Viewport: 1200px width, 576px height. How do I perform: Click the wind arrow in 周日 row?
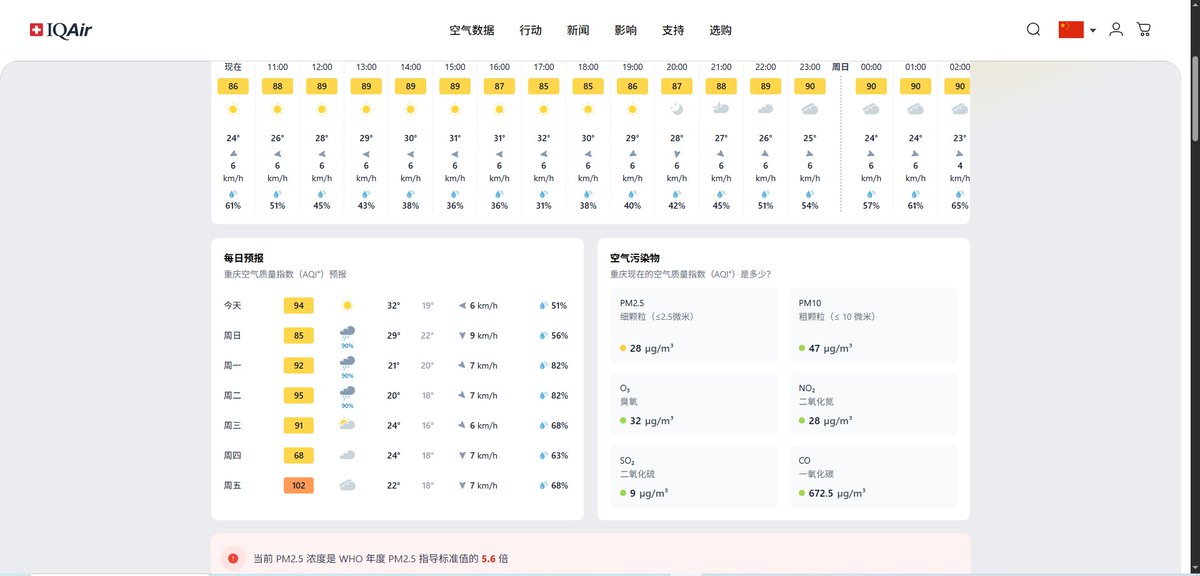tap(462, 336)
